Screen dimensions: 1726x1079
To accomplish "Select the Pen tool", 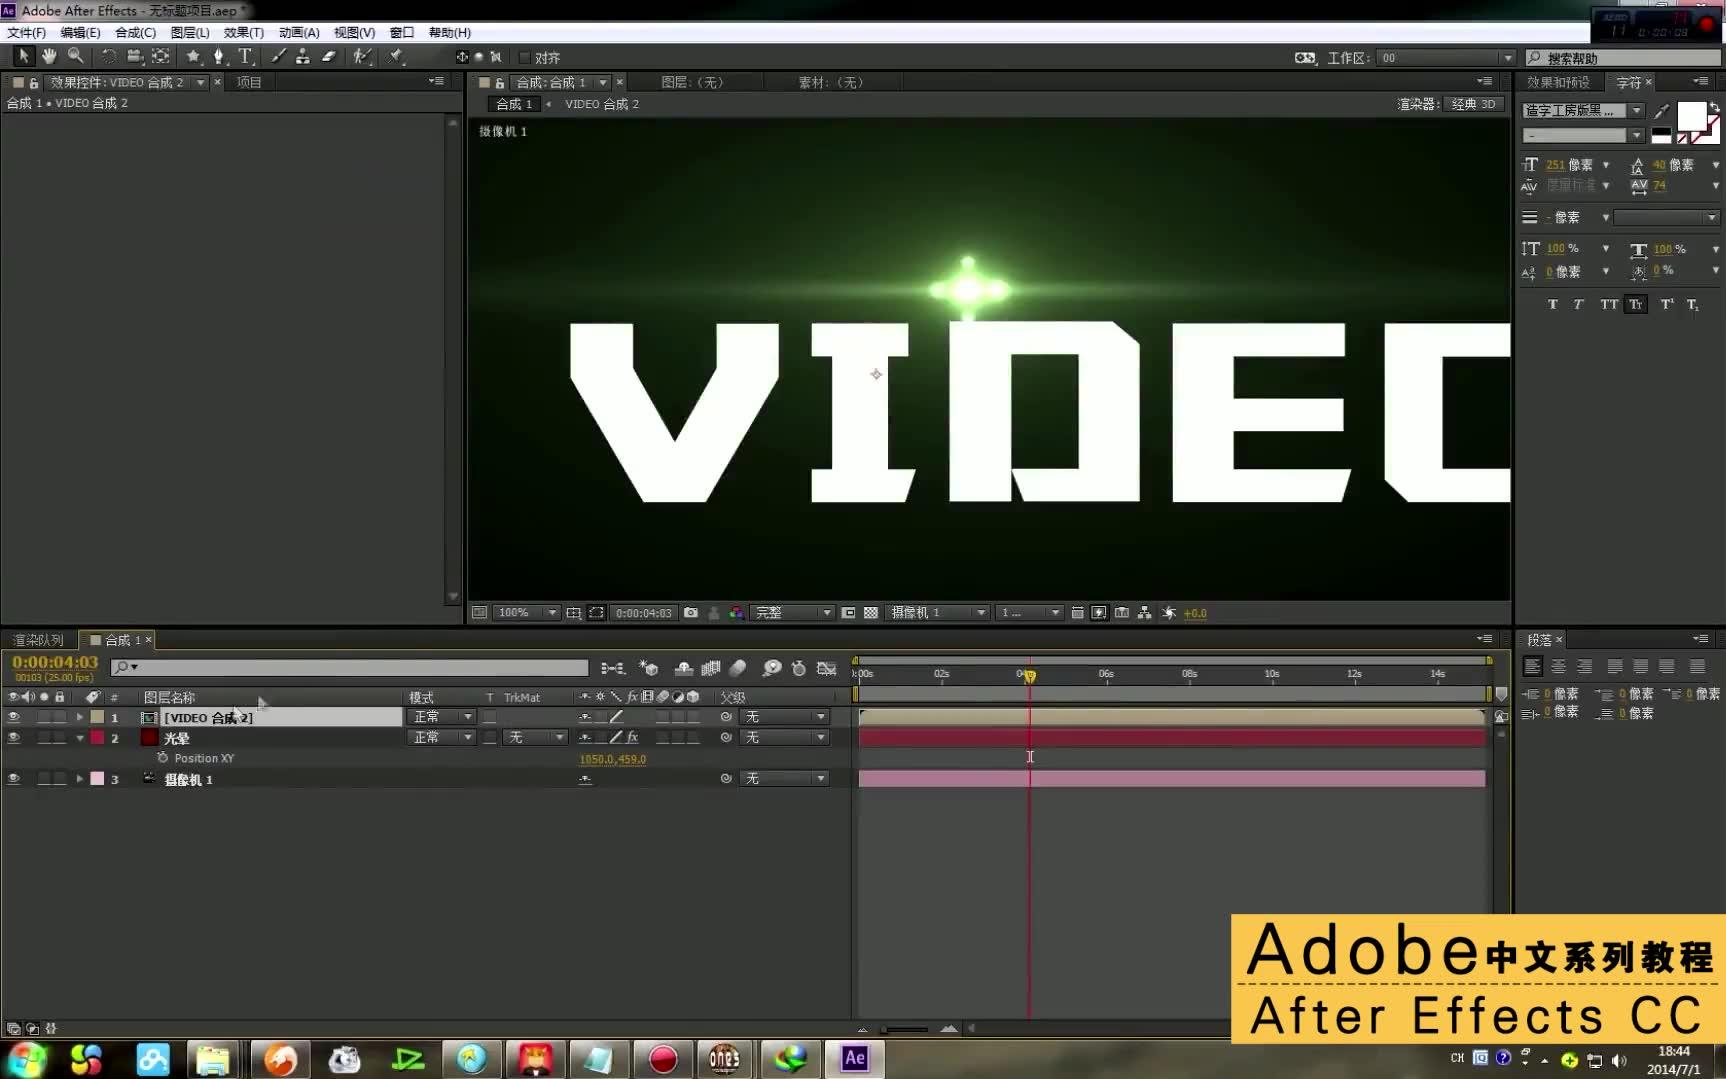I will (218, 56).
